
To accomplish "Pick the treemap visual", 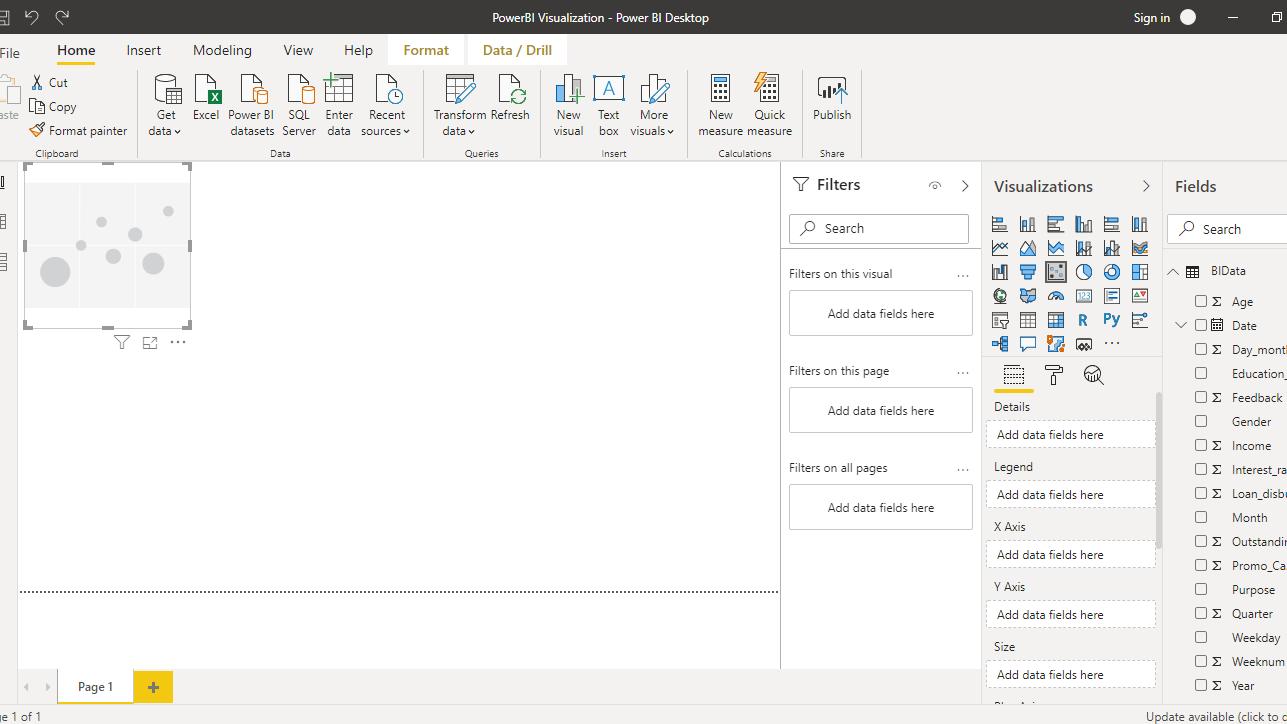I will click(x=1140, y=272).
